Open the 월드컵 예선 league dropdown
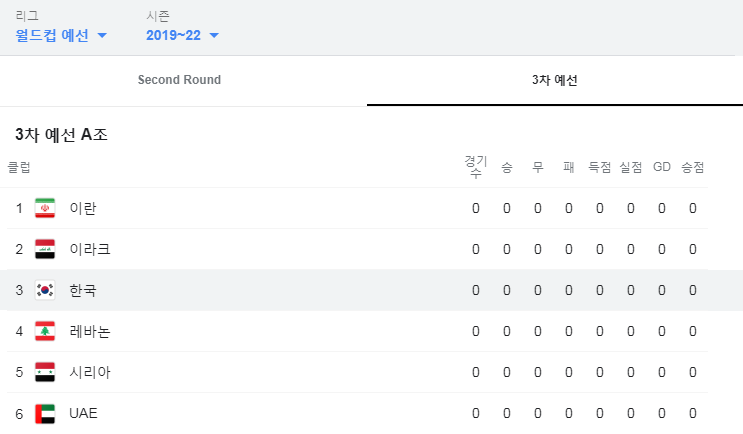The width and height of the screenshot is (743, 434). pyautogui.click(x=61, y=35)
